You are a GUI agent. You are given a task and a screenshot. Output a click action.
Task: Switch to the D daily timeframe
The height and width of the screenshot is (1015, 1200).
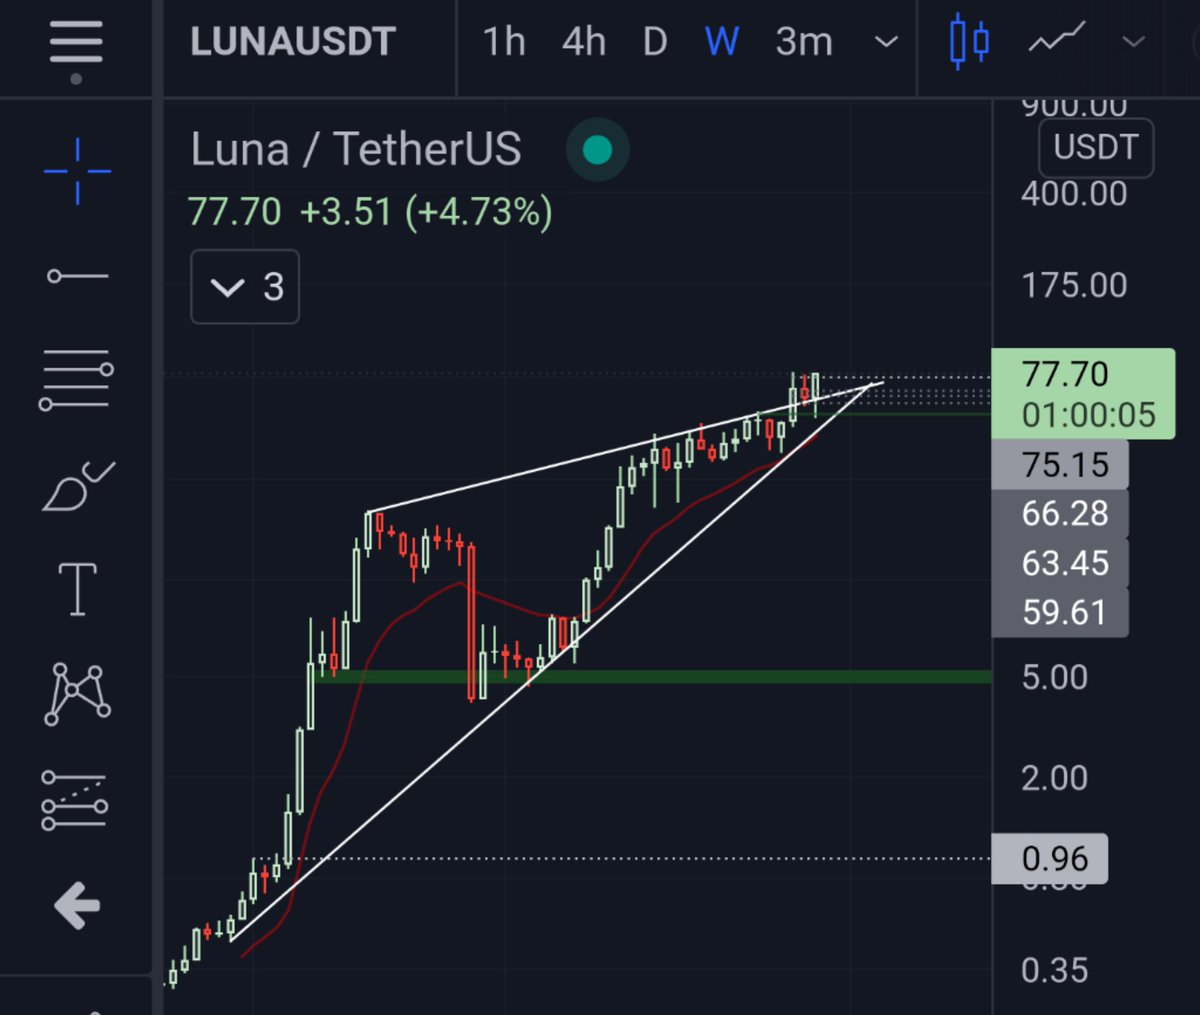coord(655,42)
